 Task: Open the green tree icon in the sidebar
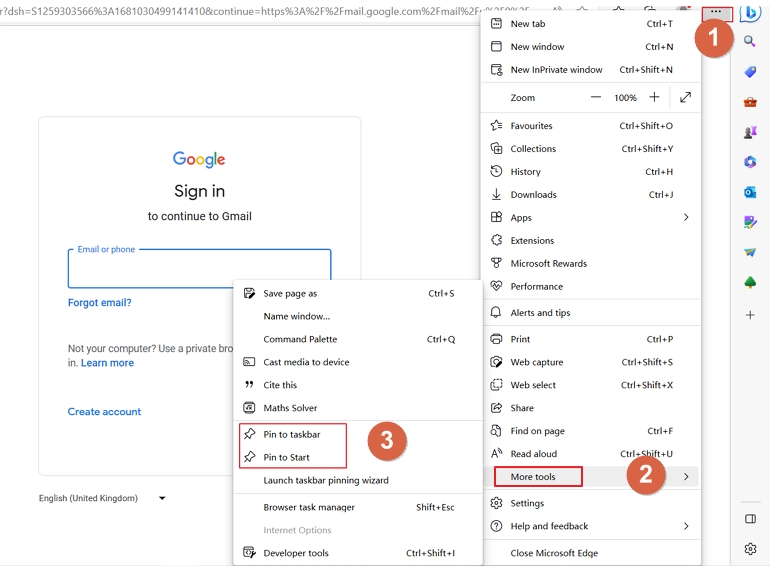click(x=750, y=283)
